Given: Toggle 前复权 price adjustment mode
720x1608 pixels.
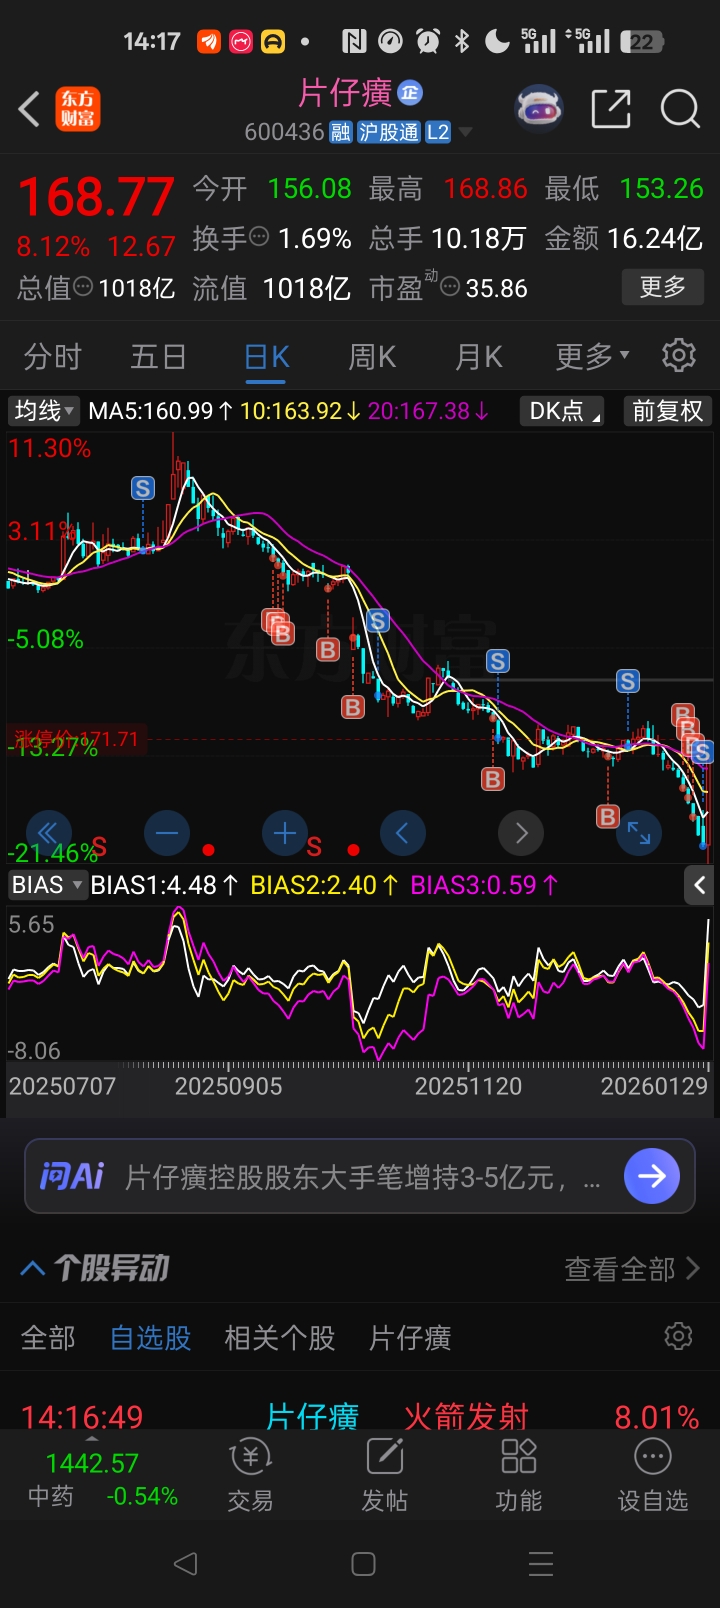Looking at the screenshot, I should click(x=668, y=411).
